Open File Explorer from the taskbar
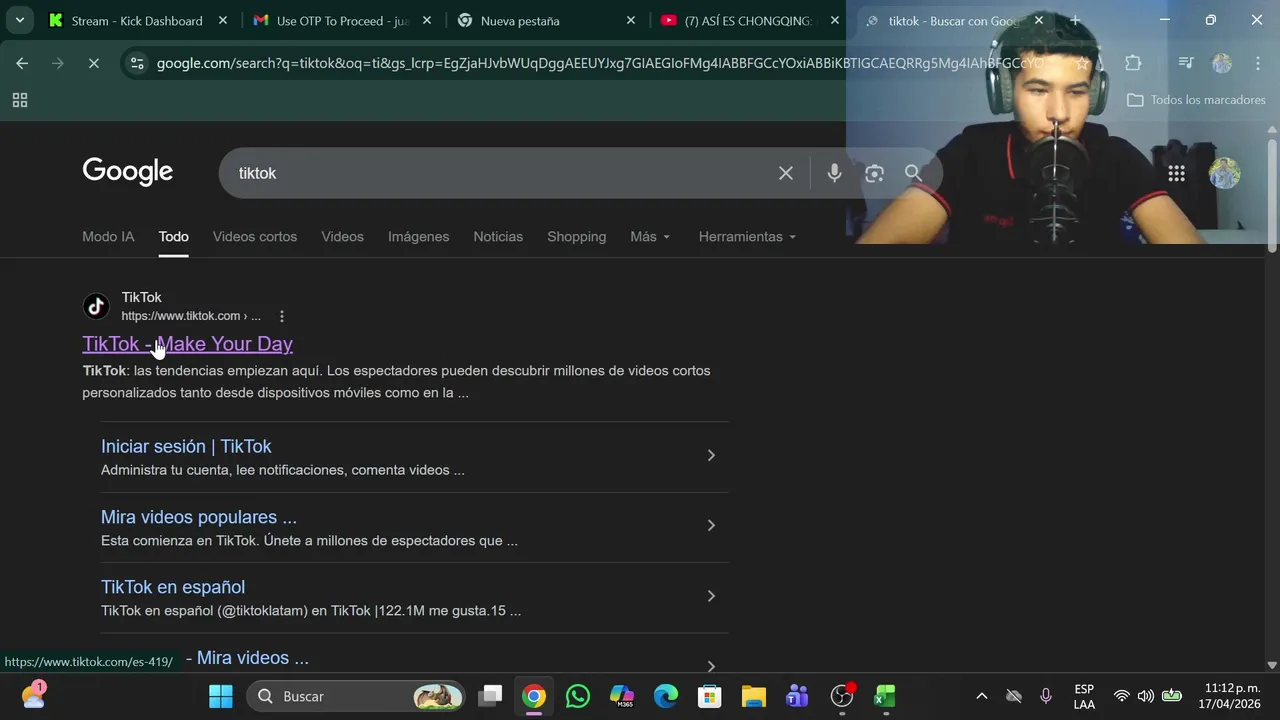This screenshot has width=1280, height=720. (x=754, y=696)
